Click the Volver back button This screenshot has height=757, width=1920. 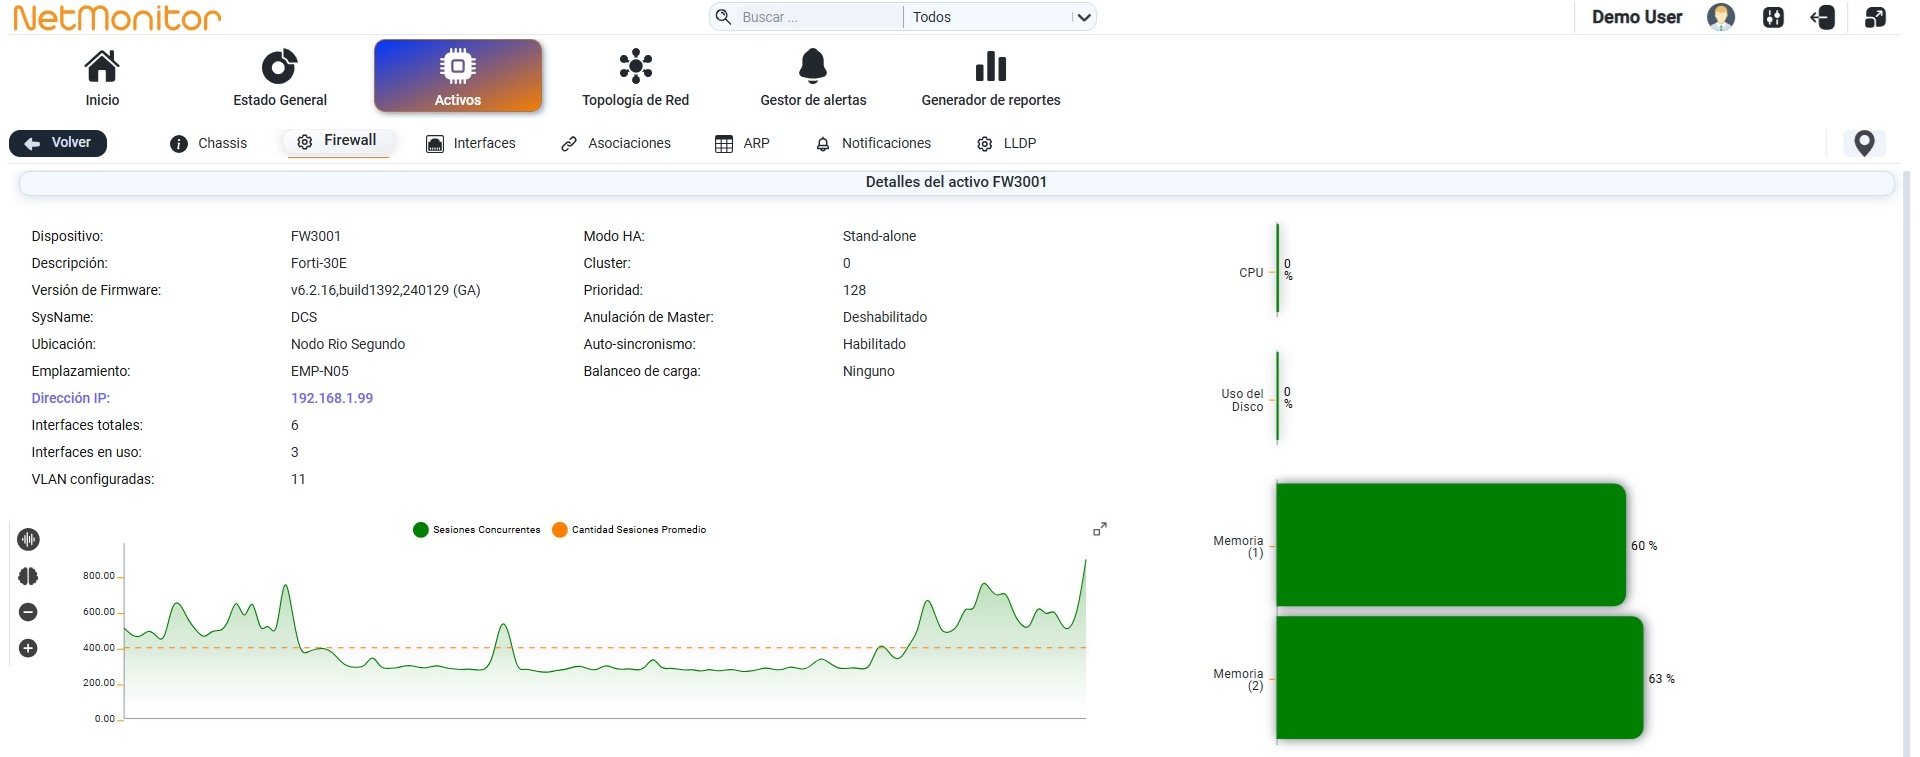pos(58,143)
